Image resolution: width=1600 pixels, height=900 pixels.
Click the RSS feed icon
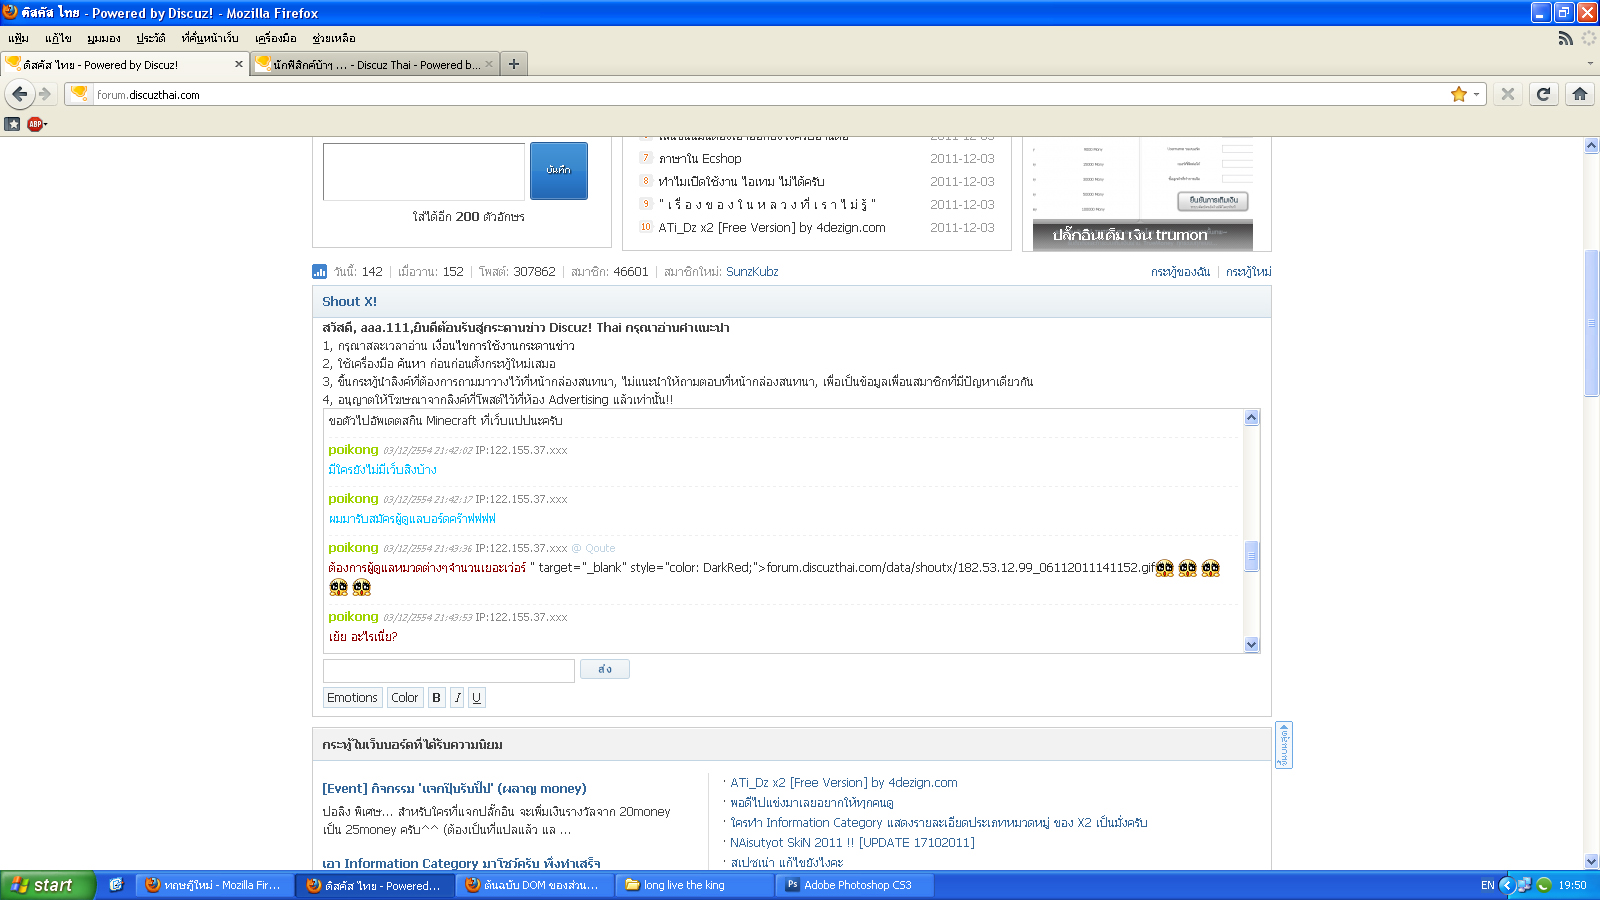pos(1565,38)
